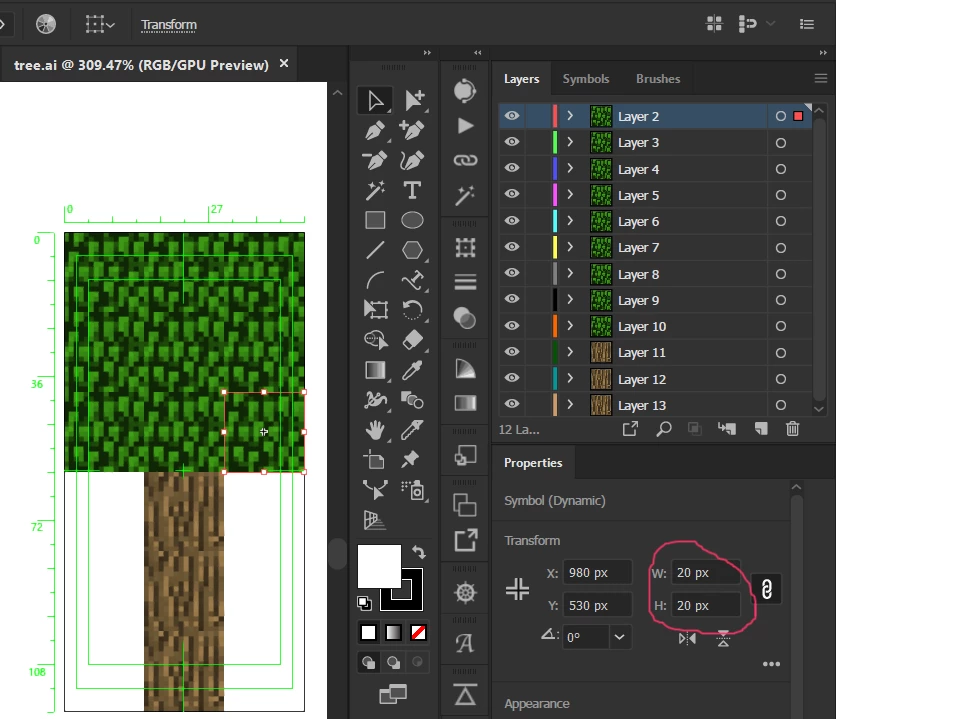
Task: Select the Eyedropper tool
Action: [412, 370]
